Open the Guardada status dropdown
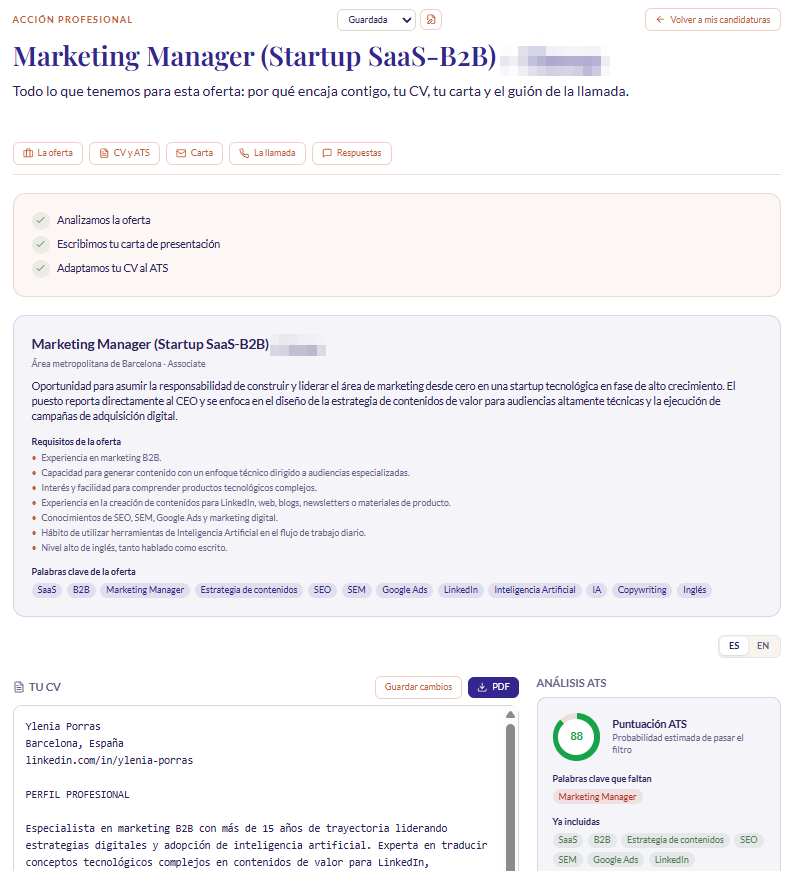794x871 pixels. point(376,20)
